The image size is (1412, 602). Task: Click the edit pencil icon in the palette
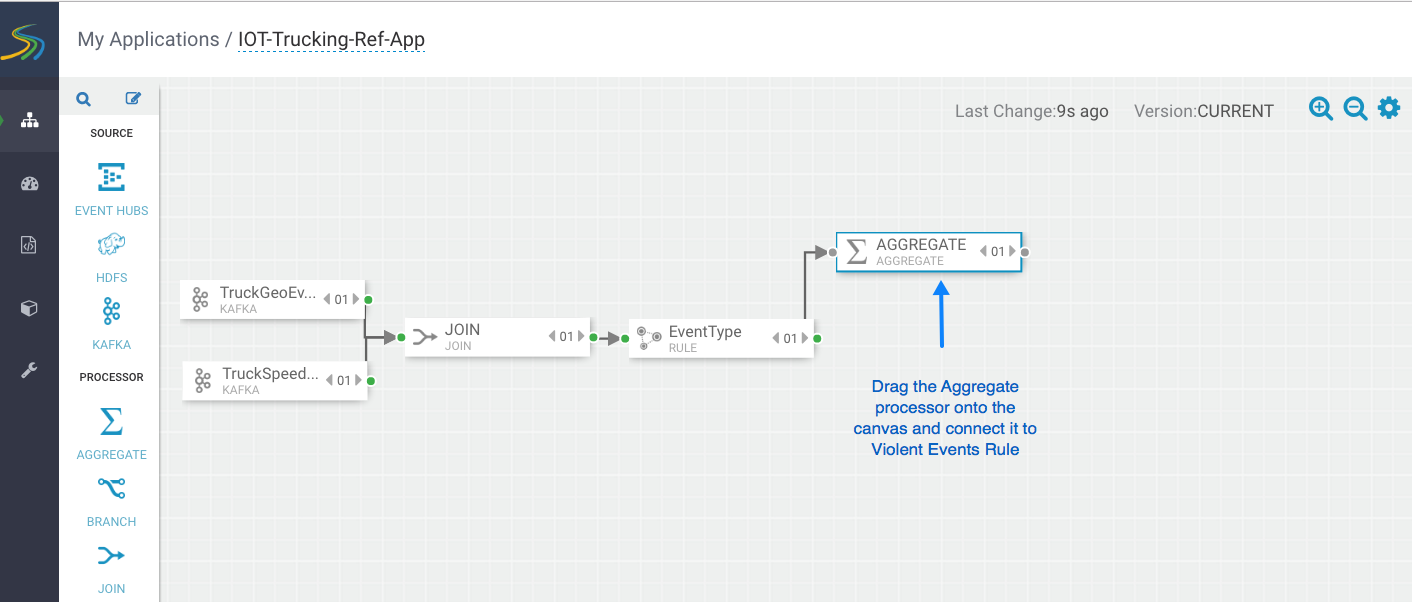[133, 99]
